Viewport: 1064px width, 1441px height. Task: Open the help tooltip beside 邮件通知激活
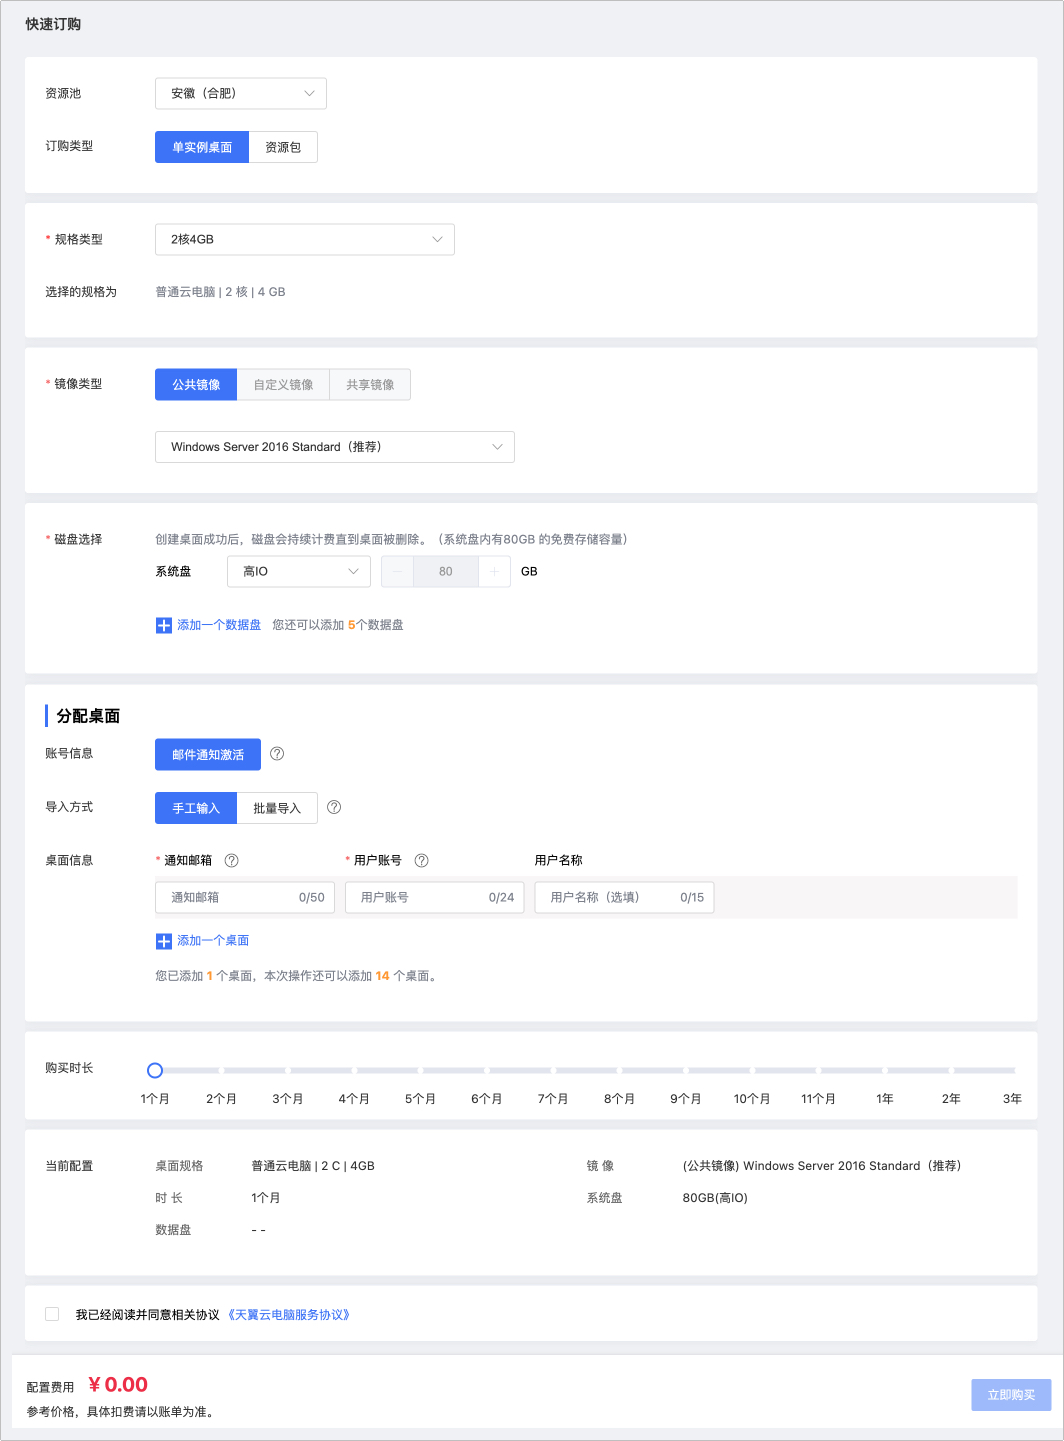point(276,754)
